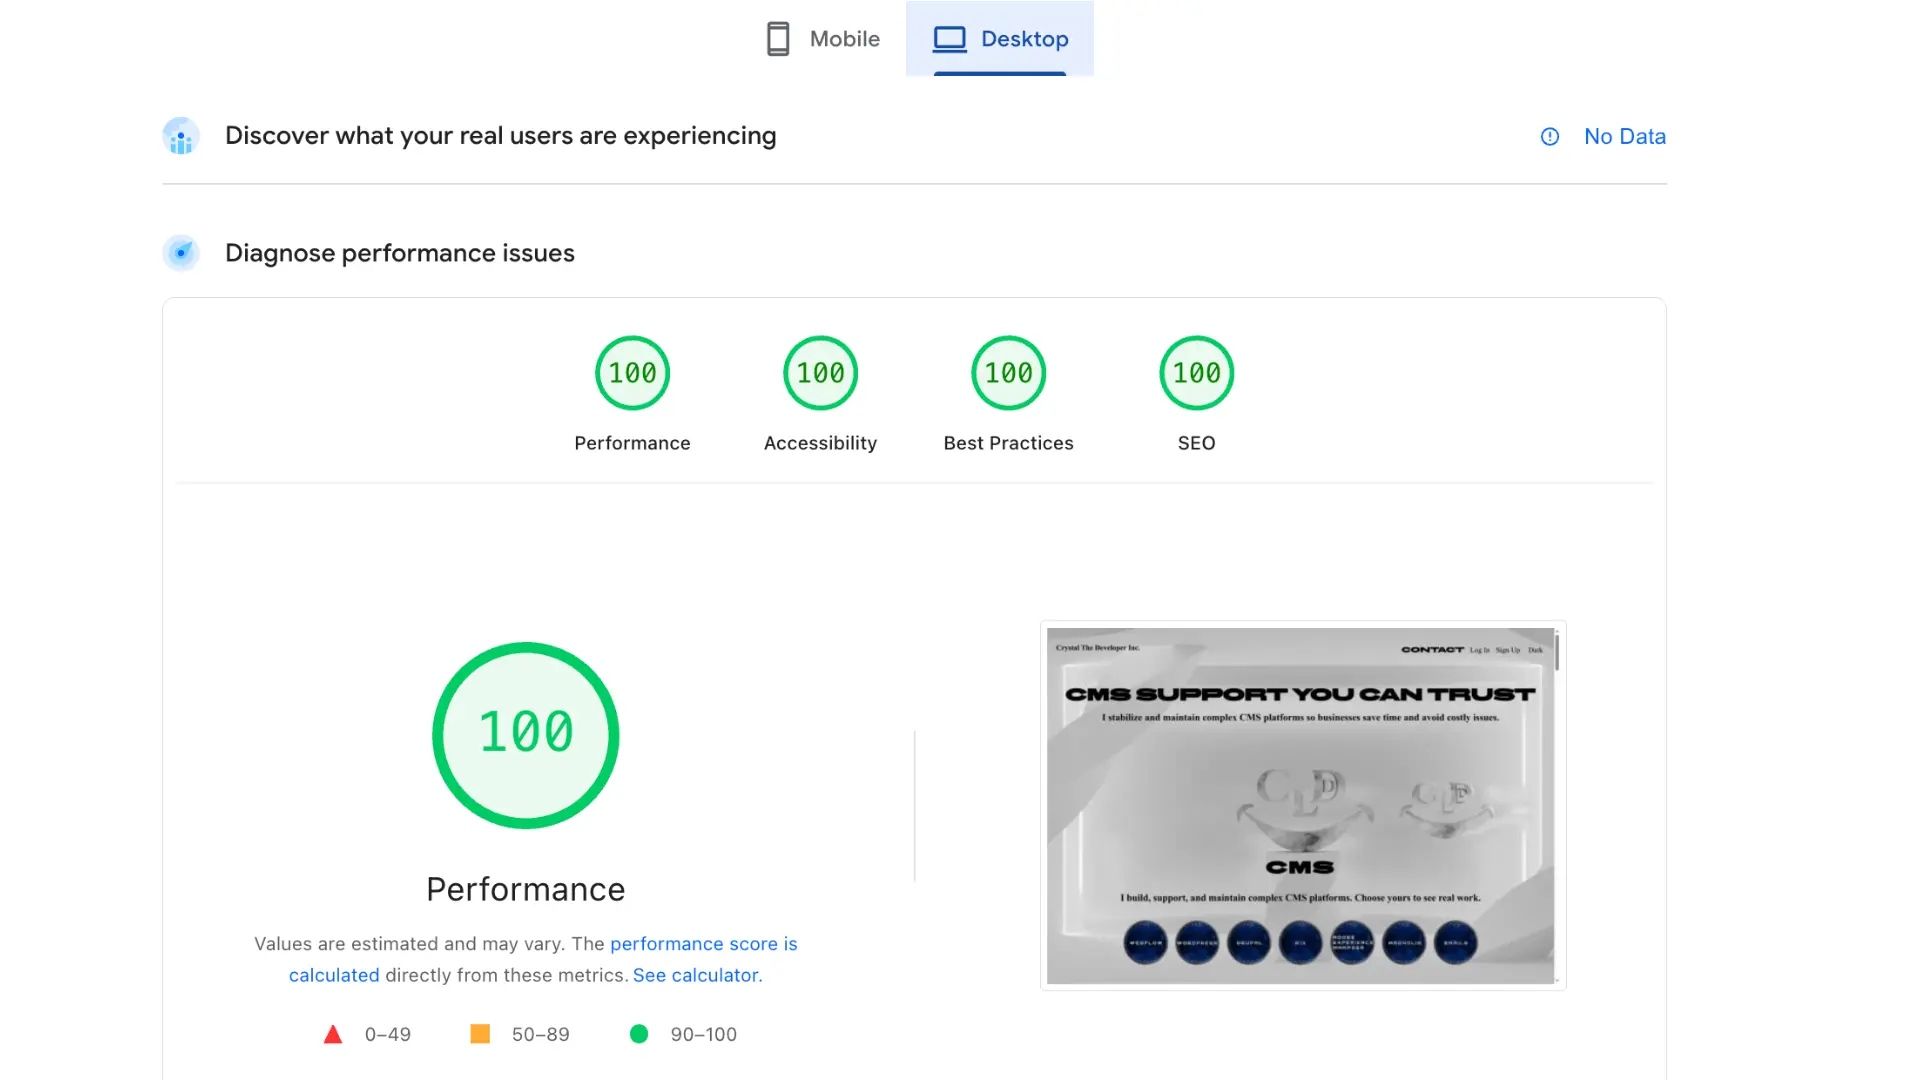This screenshot has width=1920, height=1080.
Task: Click the Diagnose performance issues icon
Action: click(181, 253)
